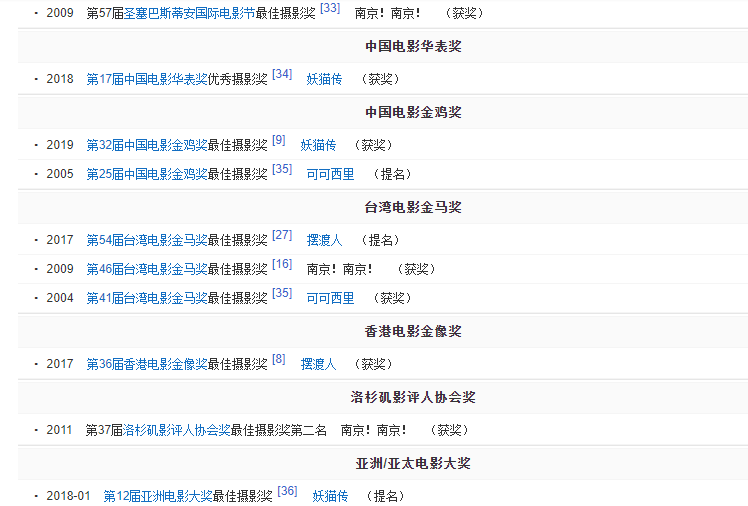Click 南京！南京！ in the 2009 金马奖 row
This screenshot has height=506, width=748.
[340, 269]
